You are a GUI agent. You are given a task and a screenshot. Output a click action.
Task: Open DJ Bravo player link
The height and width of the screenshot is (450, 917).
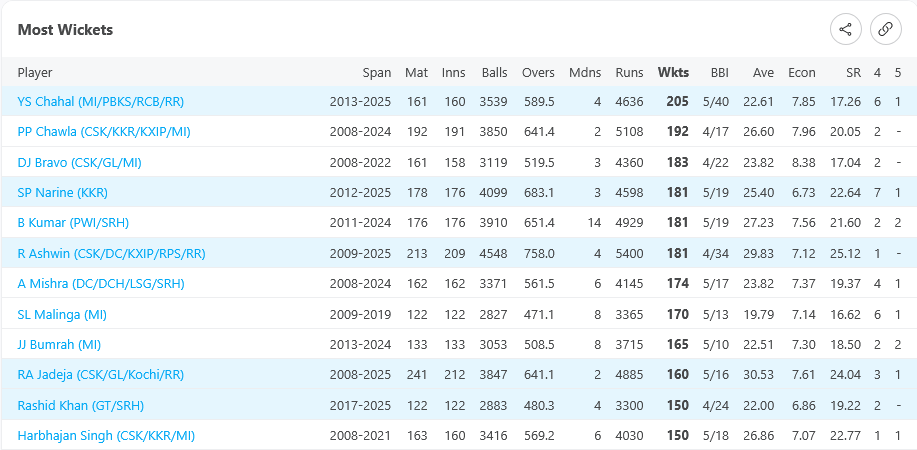[x=80, y=162]
